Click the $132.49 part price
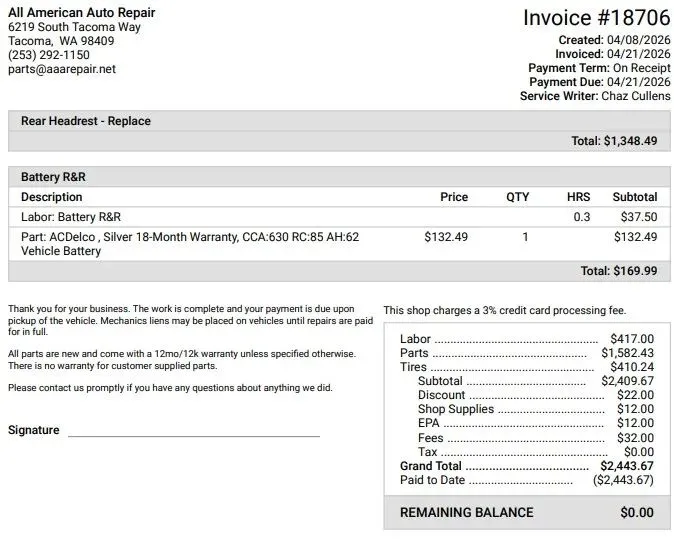Image resolution: width=674 pixels, height=539 pixels. pyautogui.click(x=446, y=237)
